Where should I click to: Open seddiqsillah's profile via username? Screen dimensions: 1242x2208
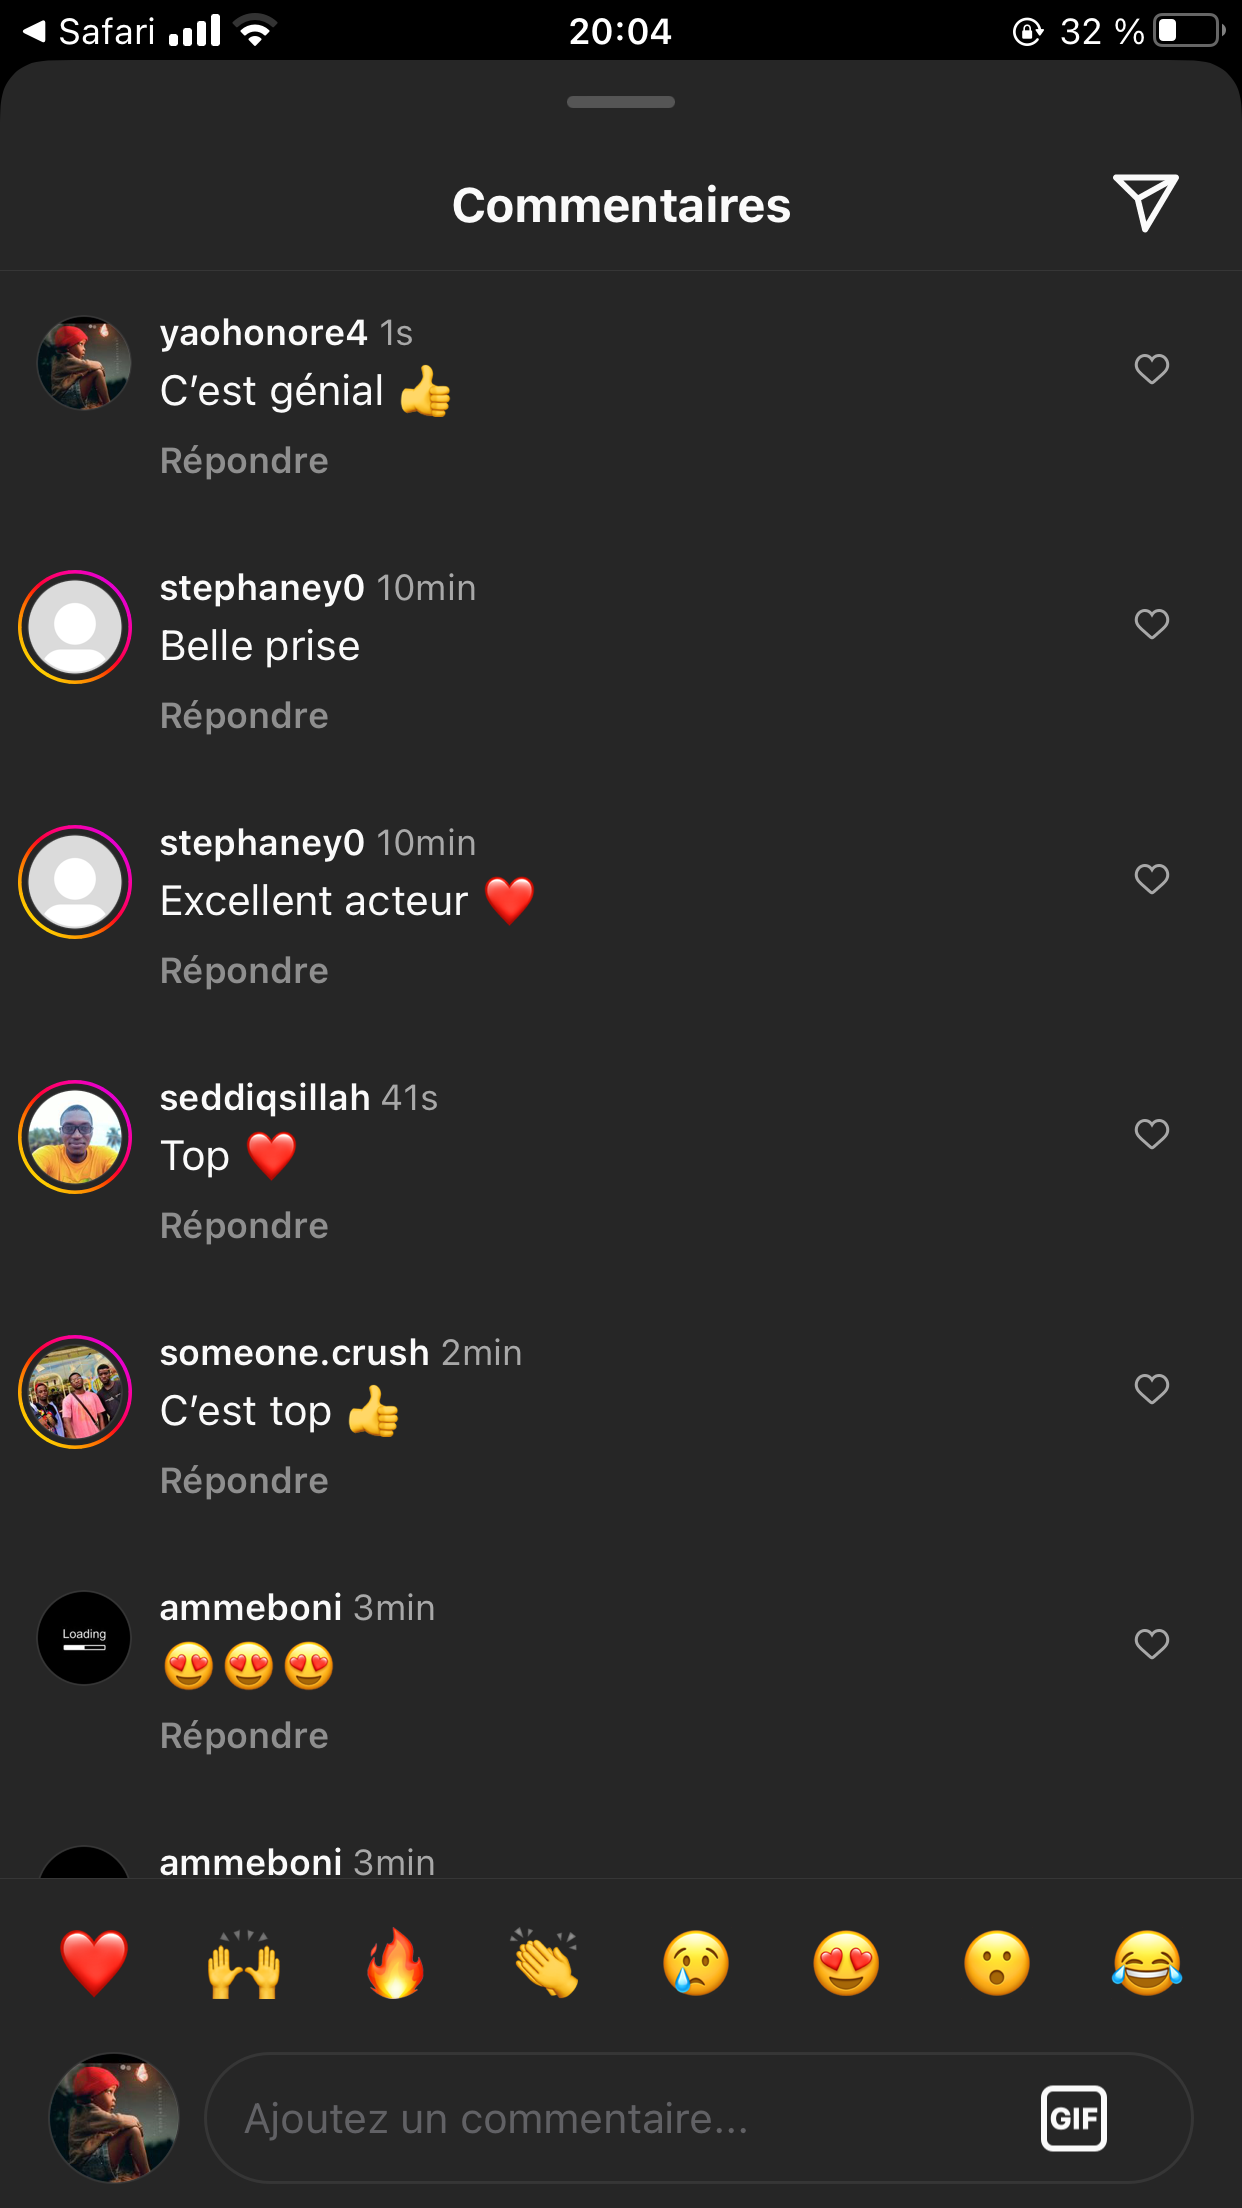pyautogui.click(x=265, y=1098)
